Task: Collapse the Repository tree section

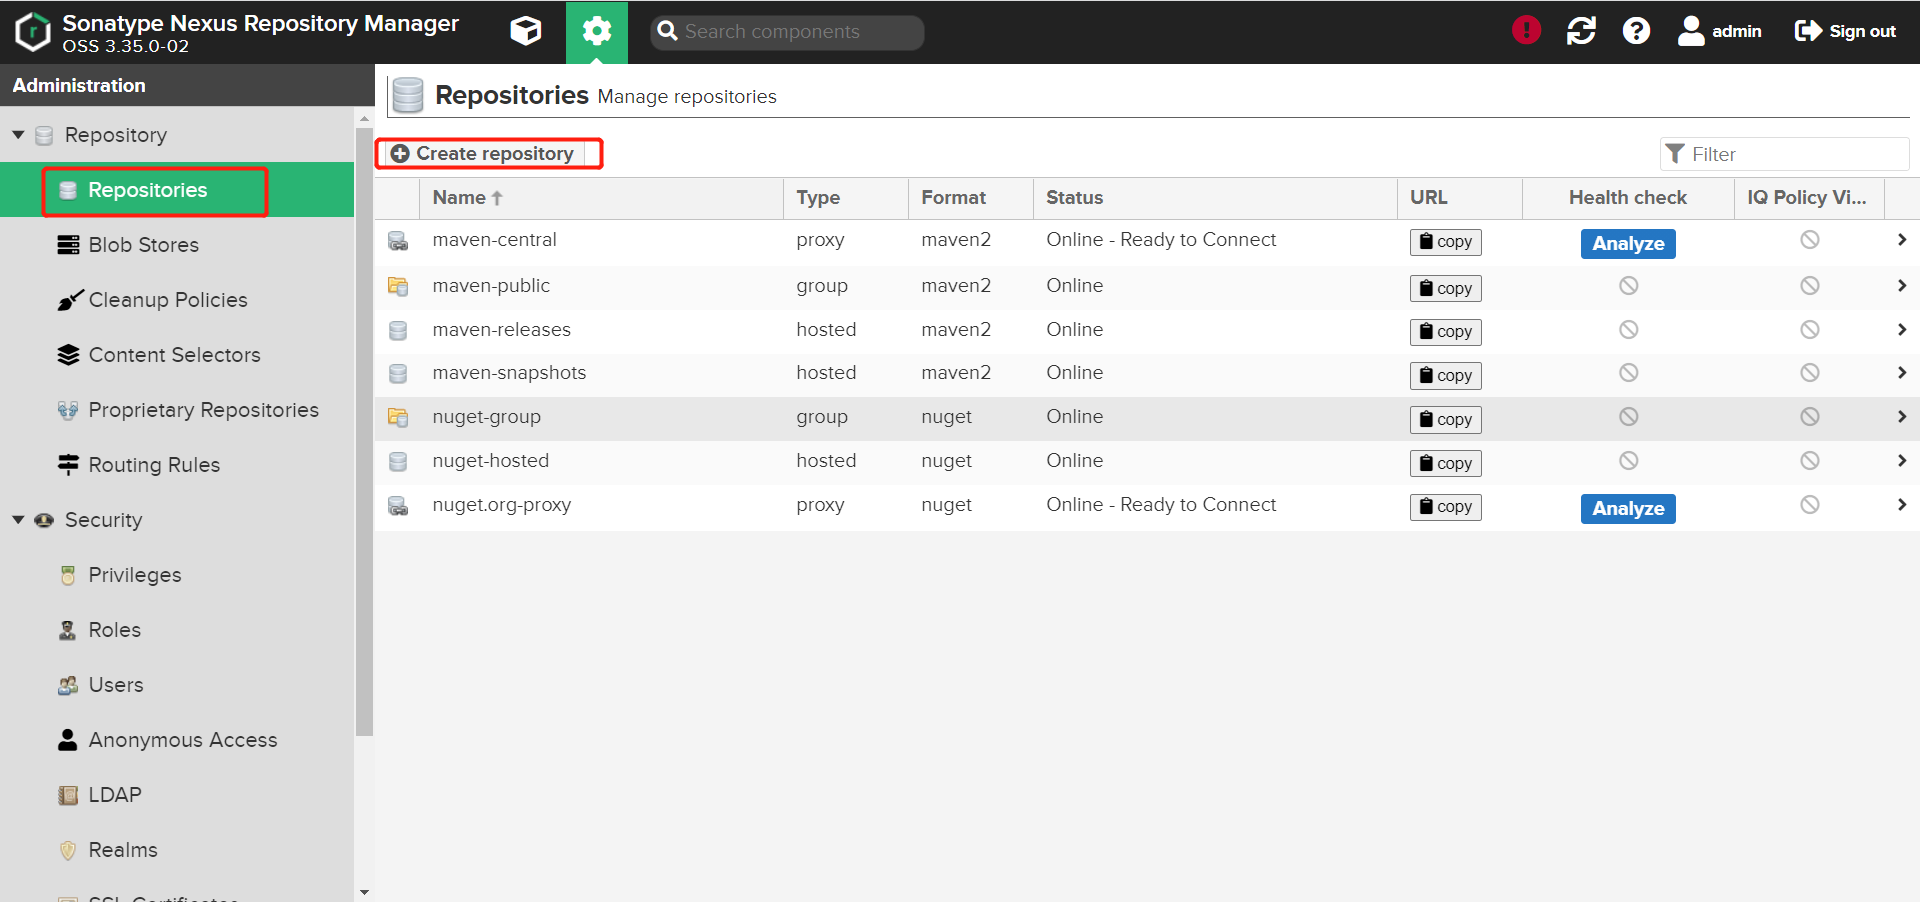Action: pyautogui.click(x=18, y=135)
